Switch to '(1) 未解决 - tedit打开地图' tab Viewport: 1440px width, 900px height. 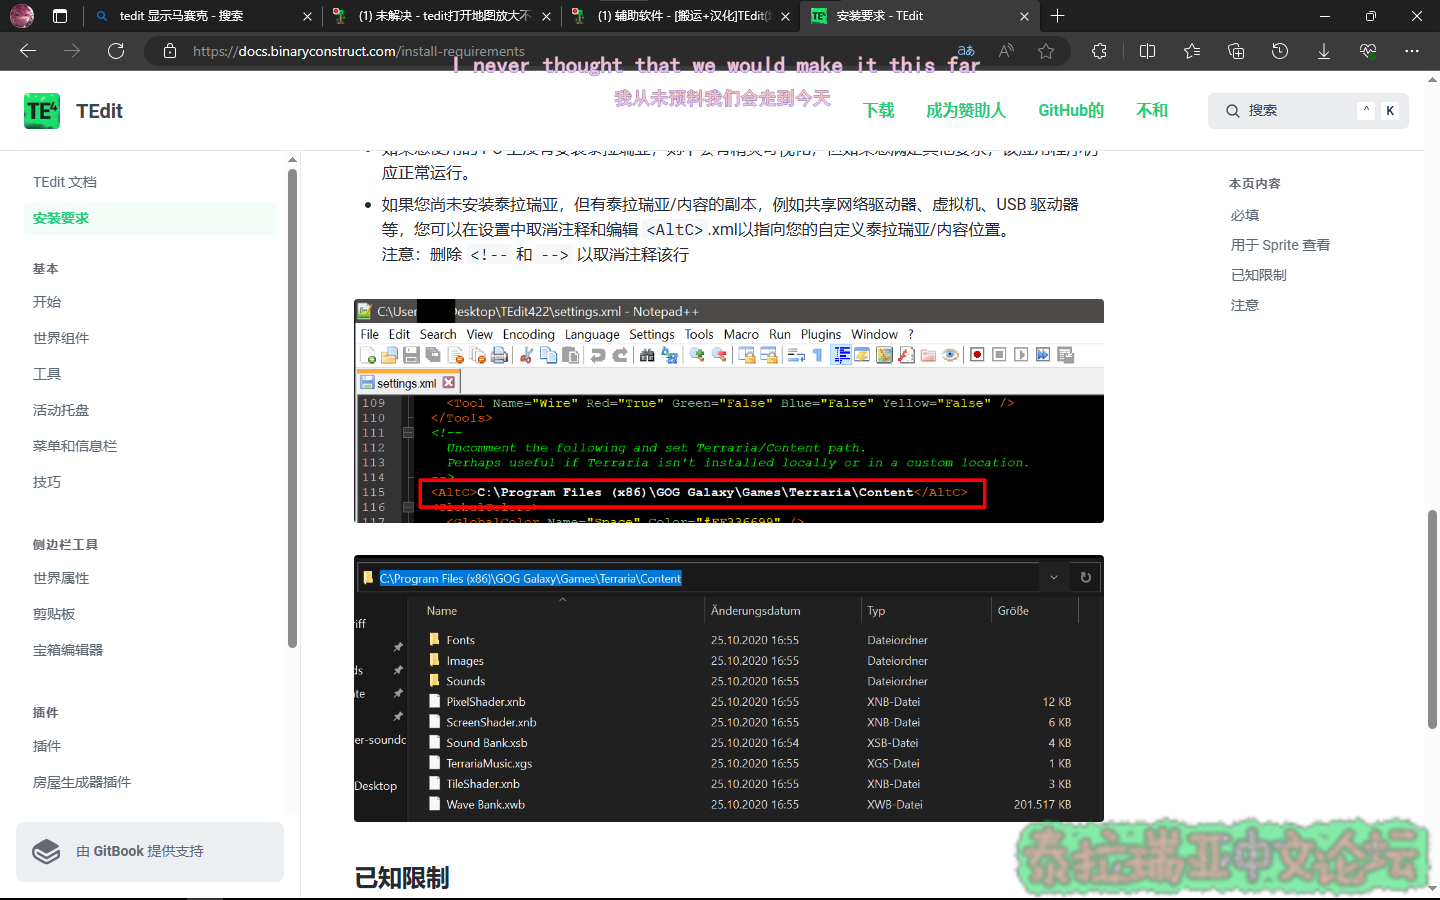(x=444, y=16)
